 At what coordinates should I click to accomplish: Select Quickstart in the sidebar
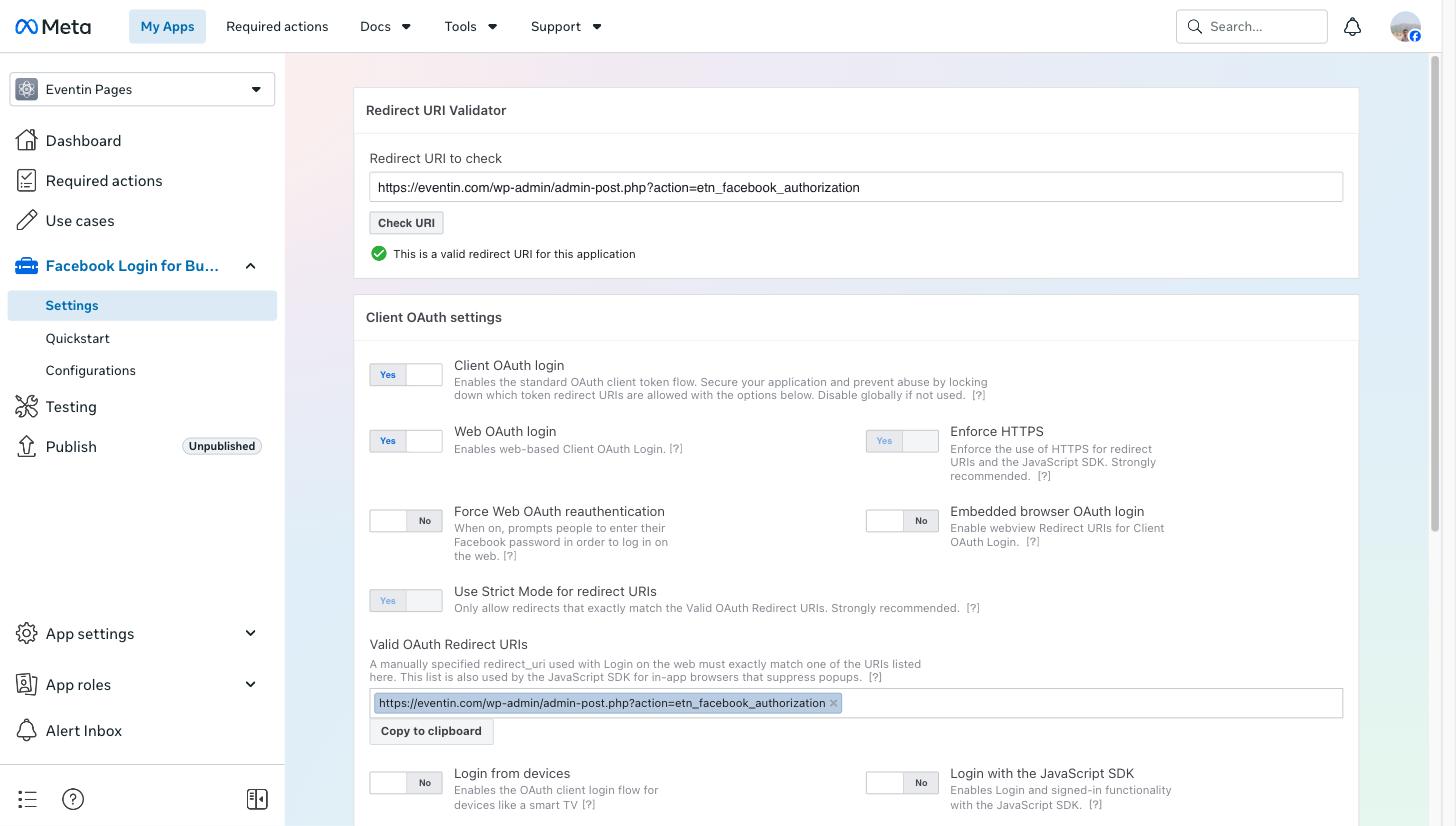click(x=77, y=338)
